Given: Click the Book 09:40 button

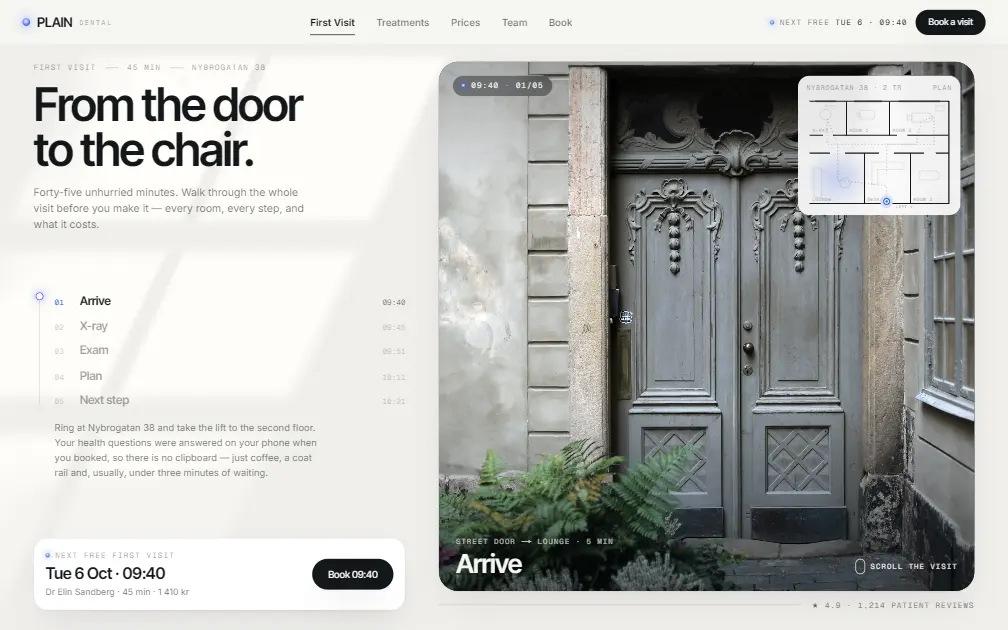Looking at the screenshot, I should (352, 574).
